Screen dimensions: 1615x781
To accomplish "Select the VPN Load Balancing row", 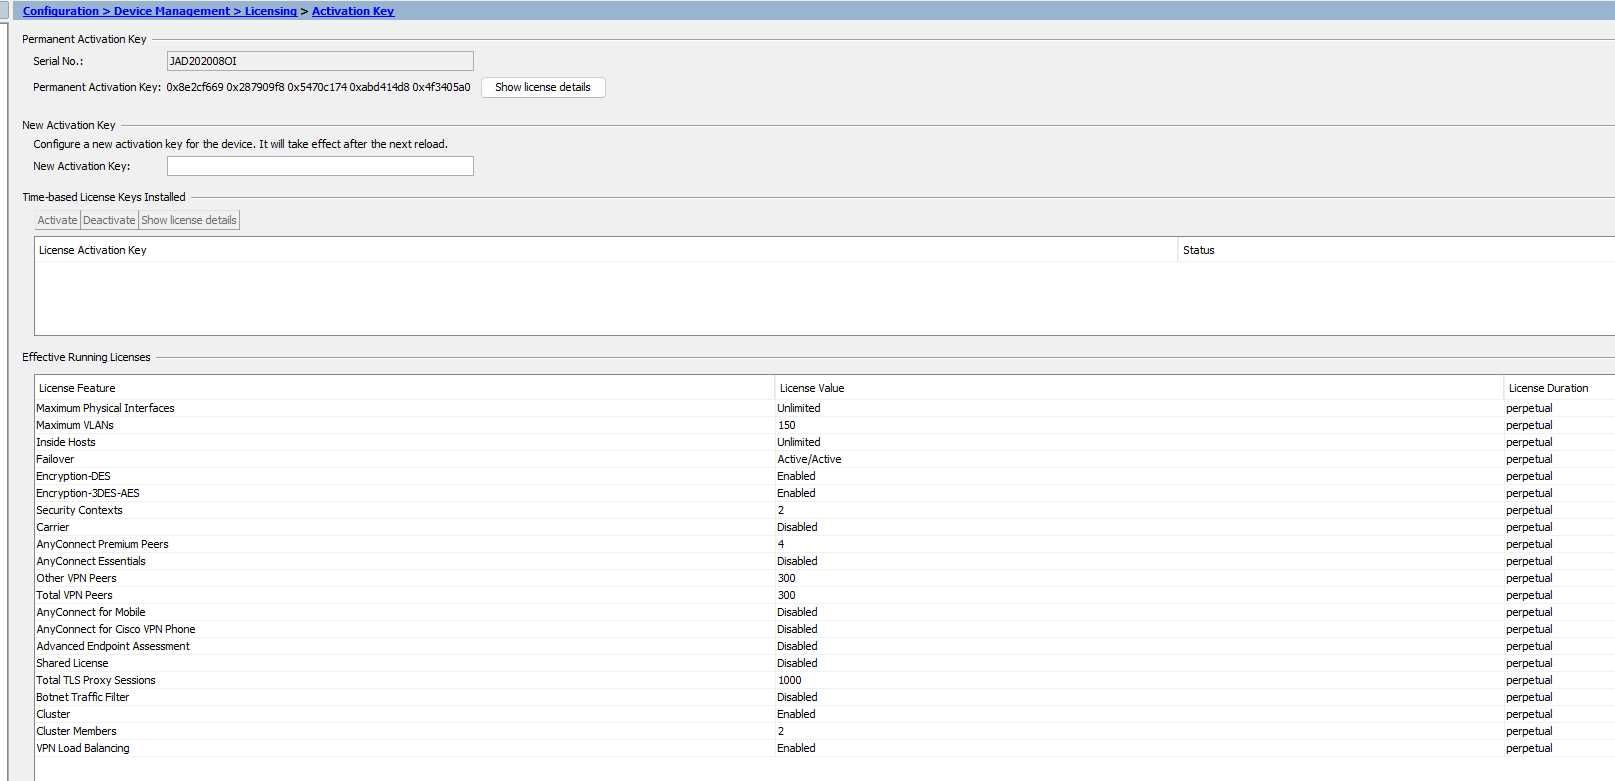I will pos(825,748).
